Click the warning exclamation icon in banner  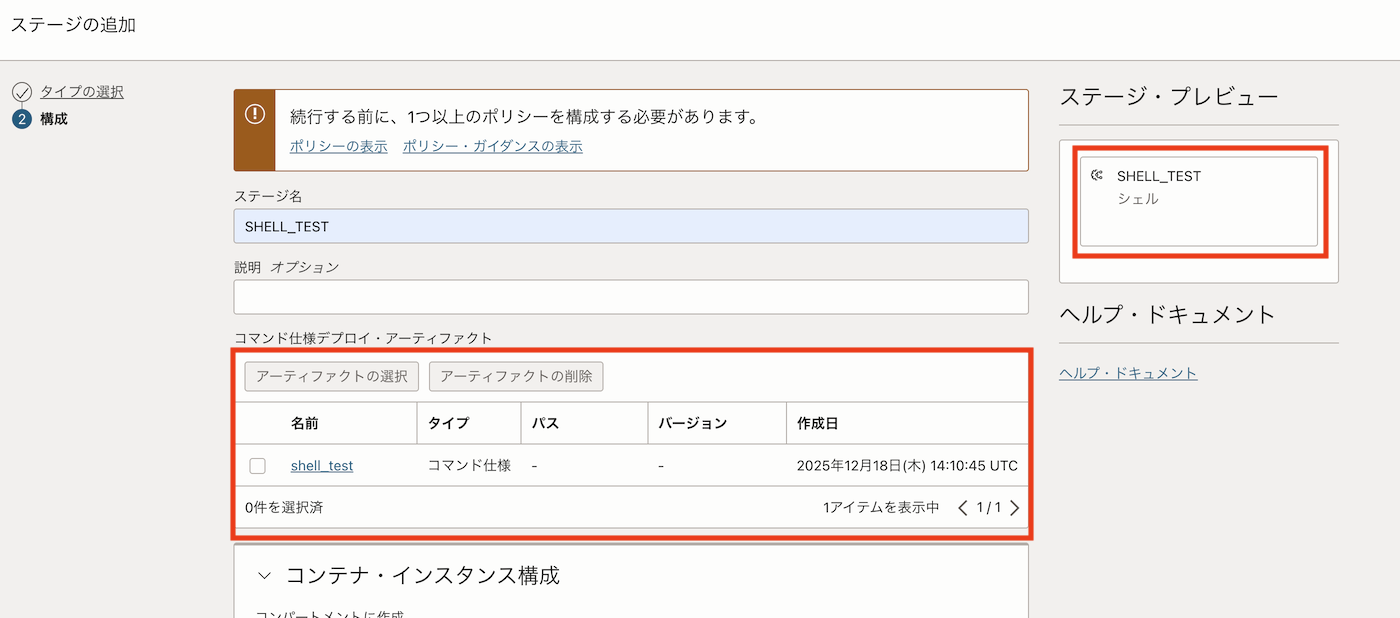pyautogui.click(x=255, y=114)
